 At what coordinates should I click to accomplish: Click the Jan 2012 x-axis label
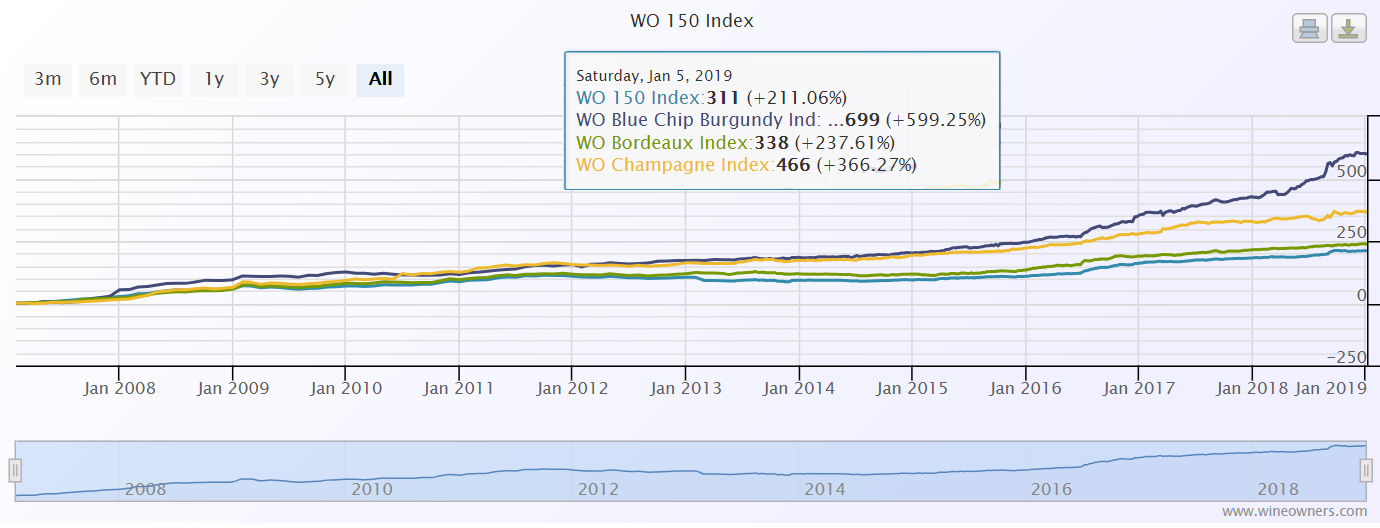click(572, 388)
